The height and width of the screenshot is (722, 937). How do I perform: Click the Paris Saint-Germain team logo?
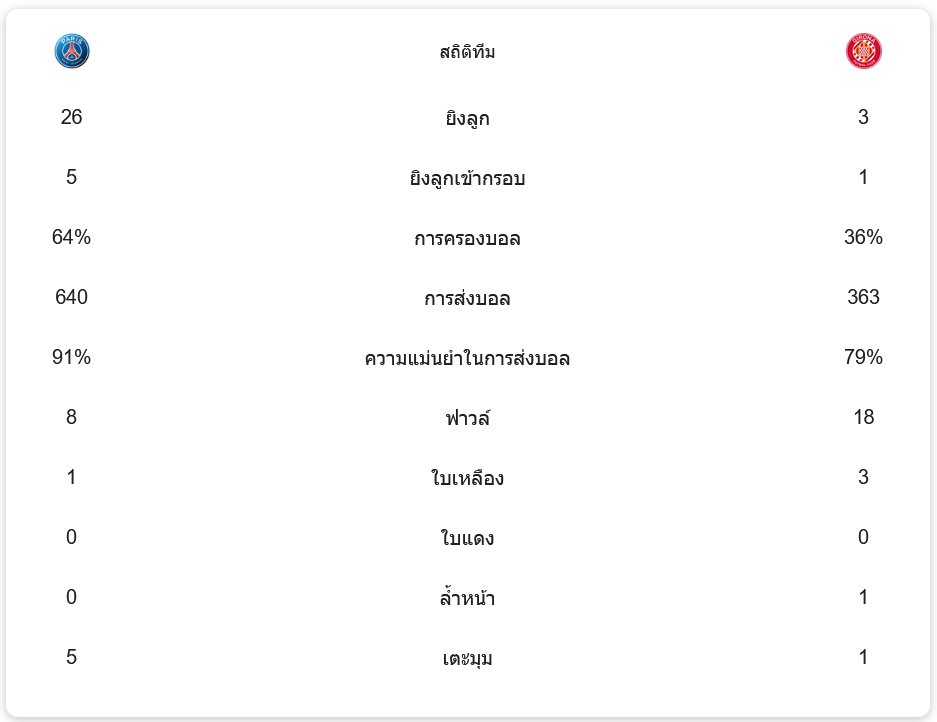(72, 51)
